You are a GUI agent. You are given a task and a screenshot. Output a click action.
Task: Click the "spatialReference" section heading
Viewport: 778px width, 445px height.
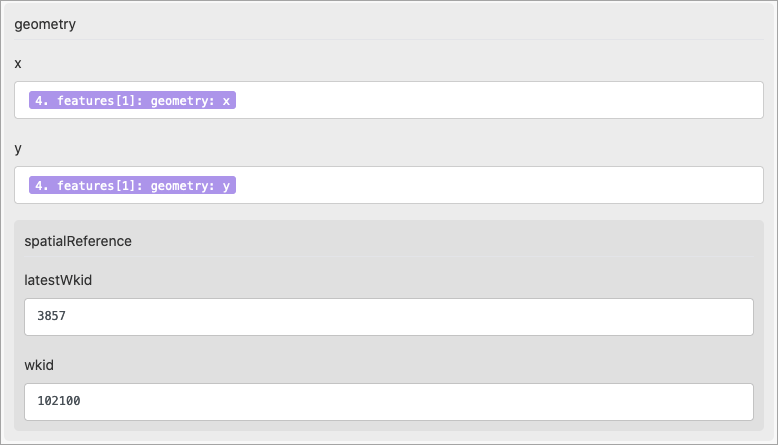pos(78,241)
